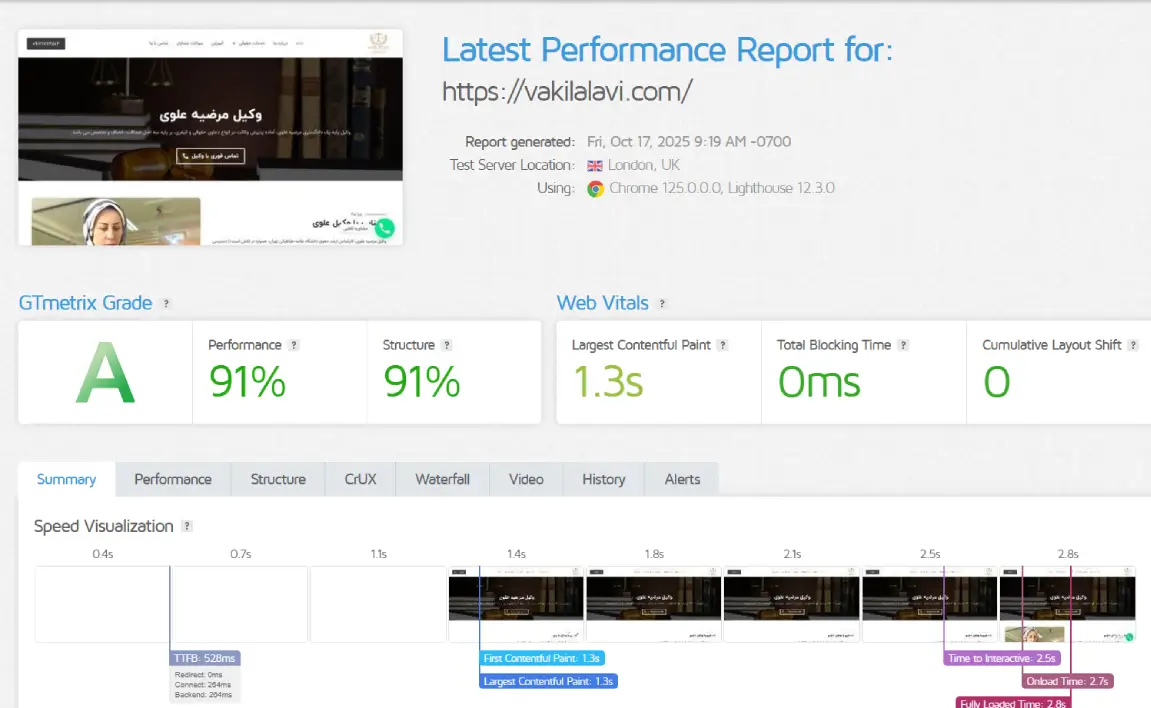Click help icon next to Web Vitals
This screenshot has width=1151, height=708.
pyautogui.click(x=662, y=304)
